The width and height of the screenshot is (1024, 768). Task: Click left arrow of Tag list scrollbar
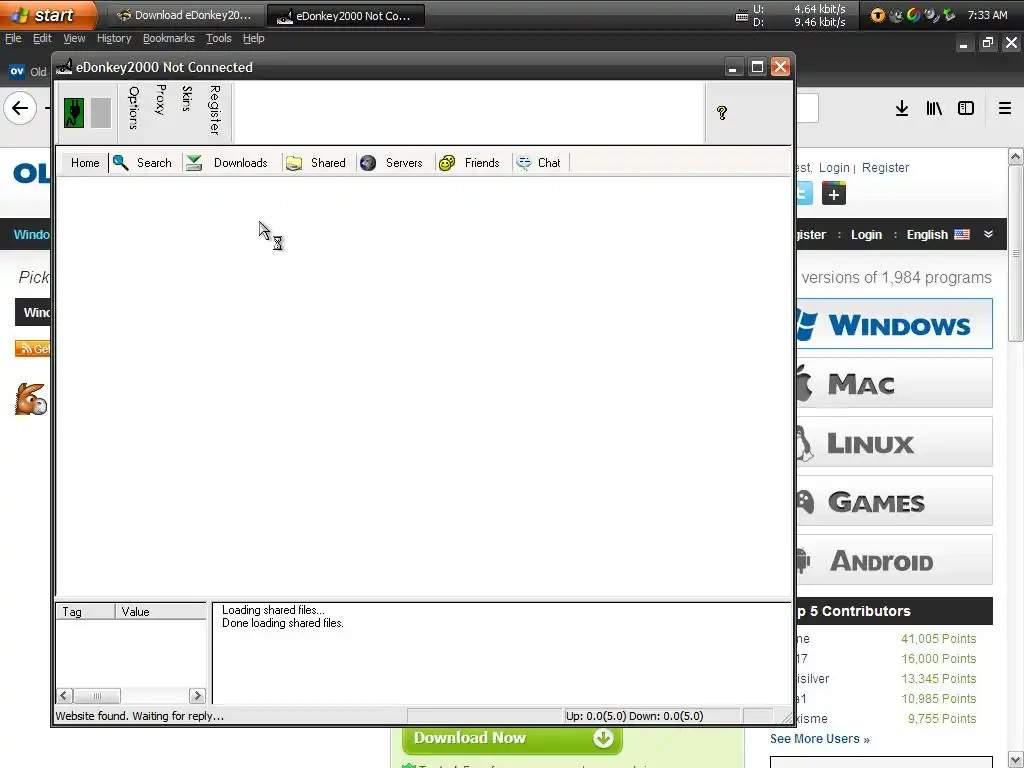[64, 696]
